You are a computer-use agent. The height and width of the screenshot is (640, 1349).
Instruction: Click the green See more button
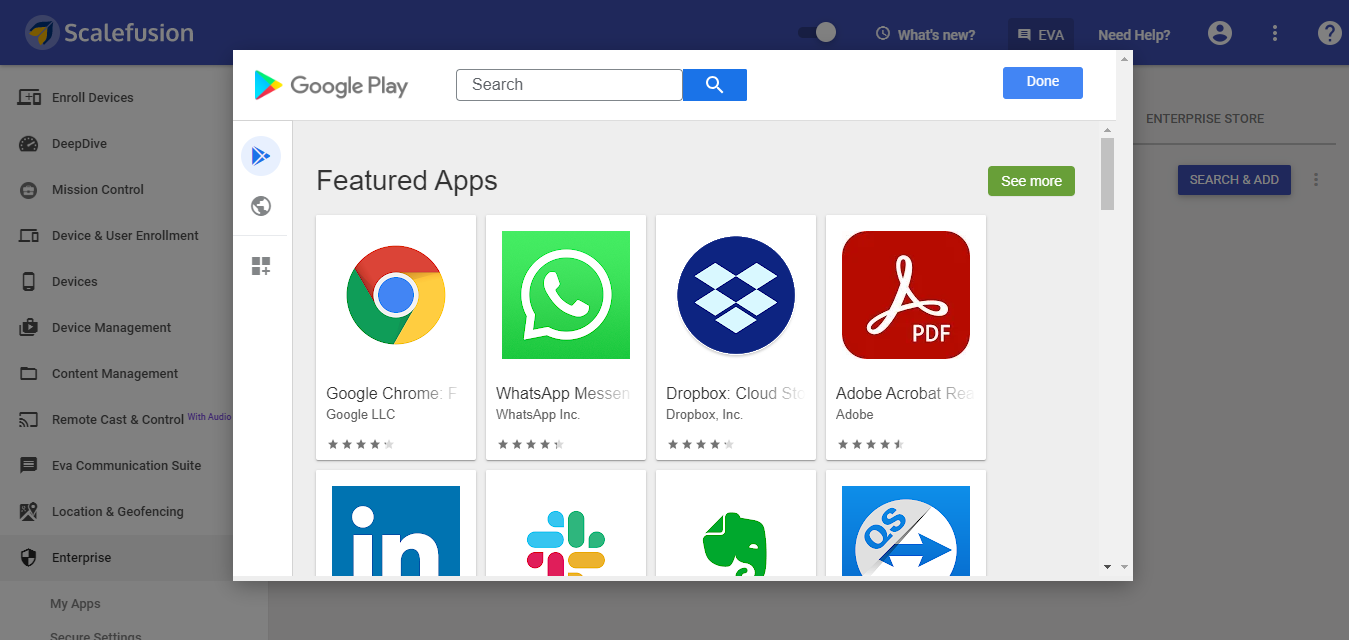(1031, 181)
